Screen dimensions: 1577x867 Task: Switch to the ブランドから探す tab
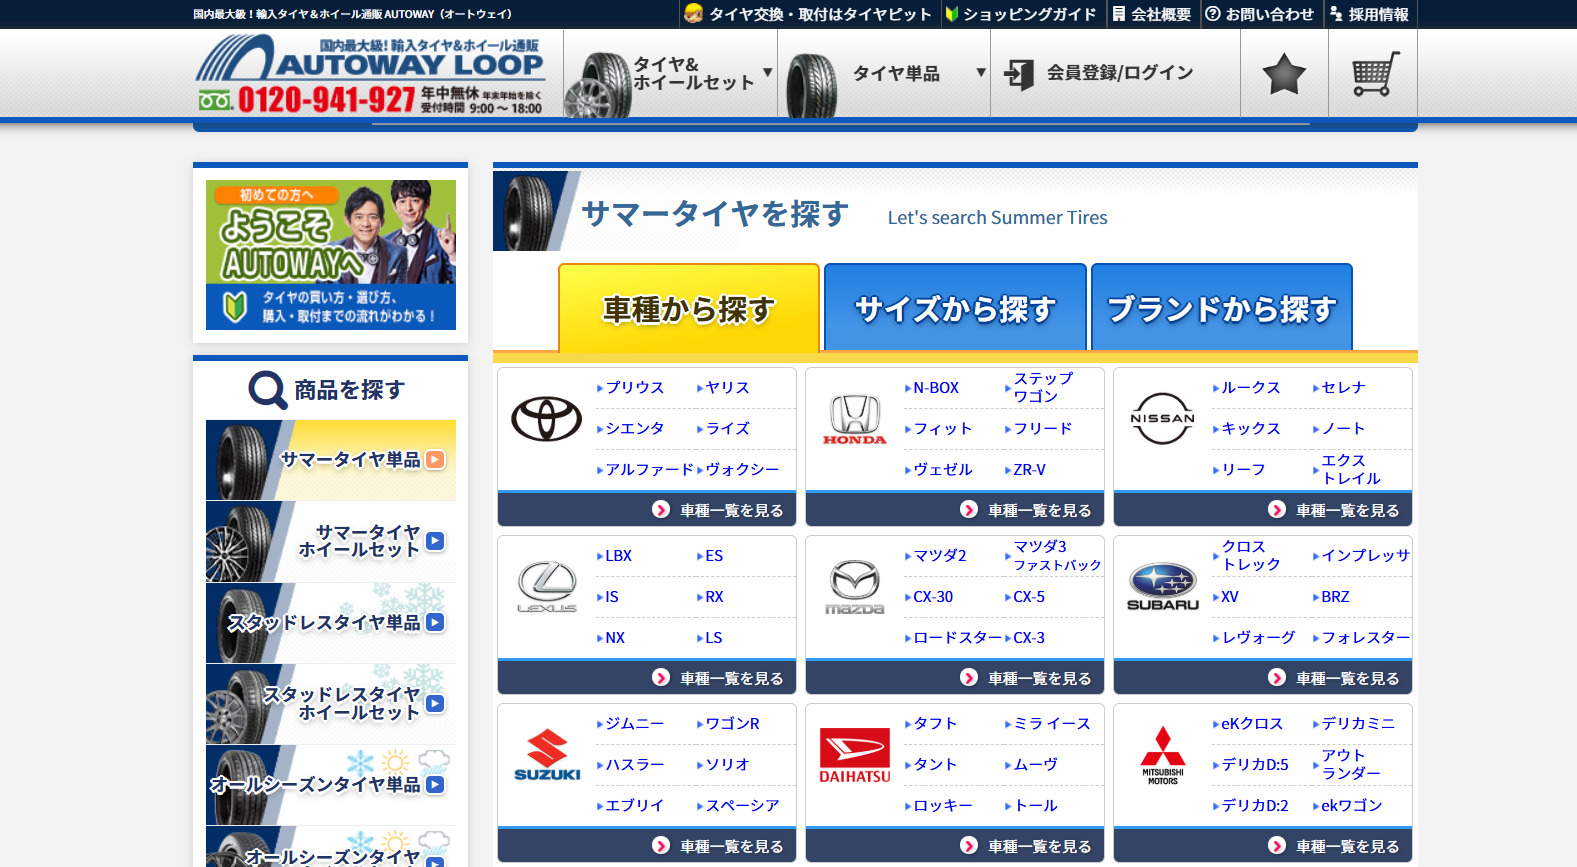(x=1222, y=308)
